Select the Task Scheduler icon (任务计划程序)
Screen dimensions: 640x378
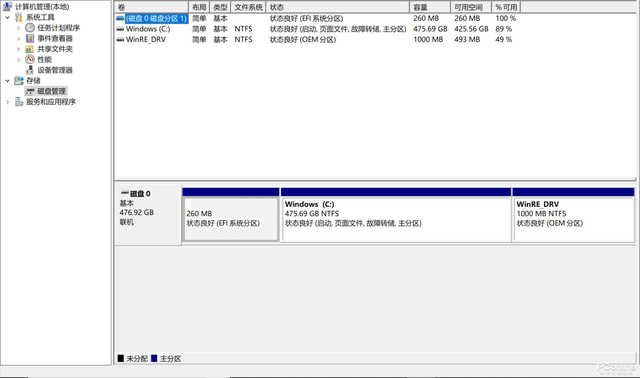30,28
